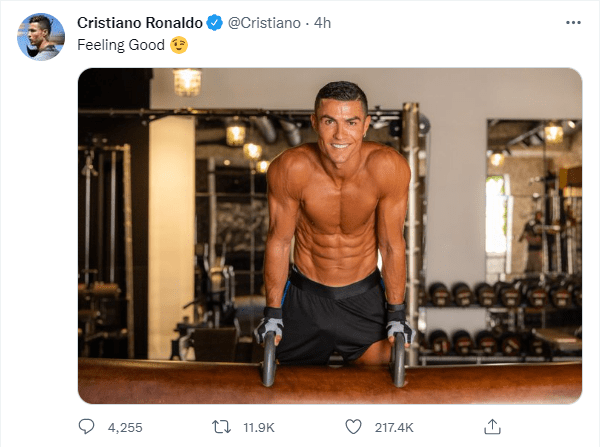Viewport: 600px width, 447px height.
Task: Click the 4,255 replies count
Action: (124, 427)
